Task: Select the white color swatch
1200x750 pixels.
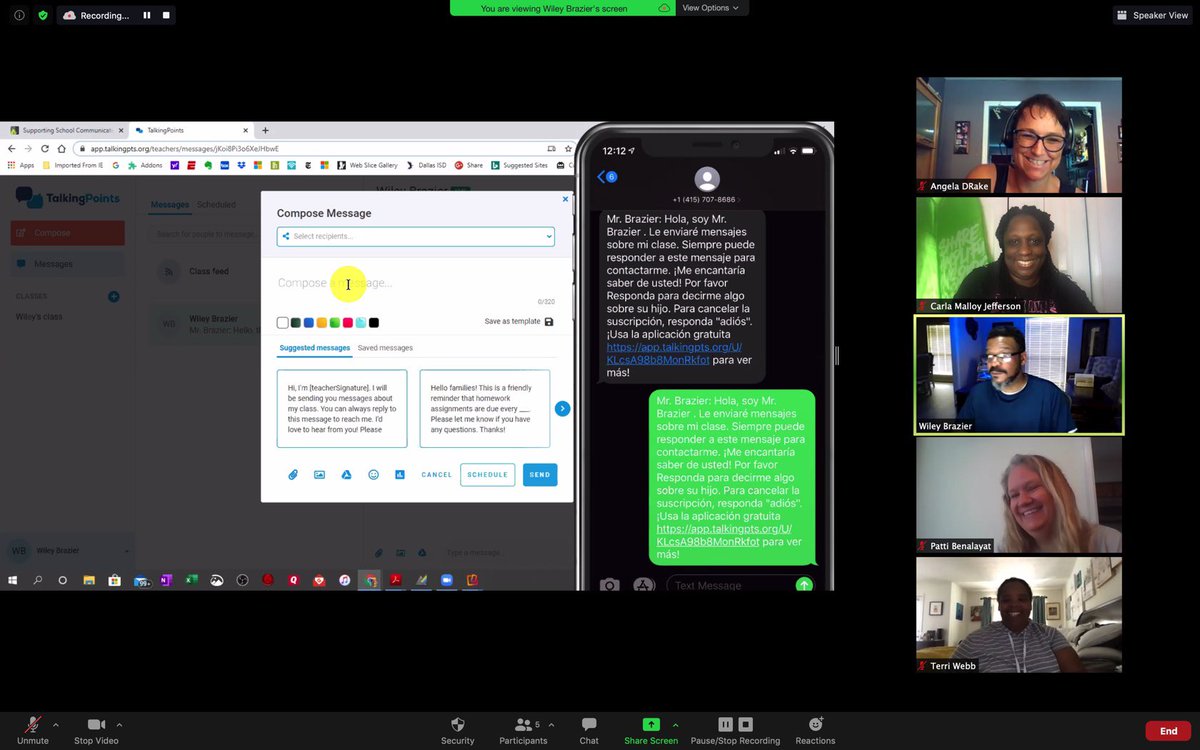Action: 283,322
